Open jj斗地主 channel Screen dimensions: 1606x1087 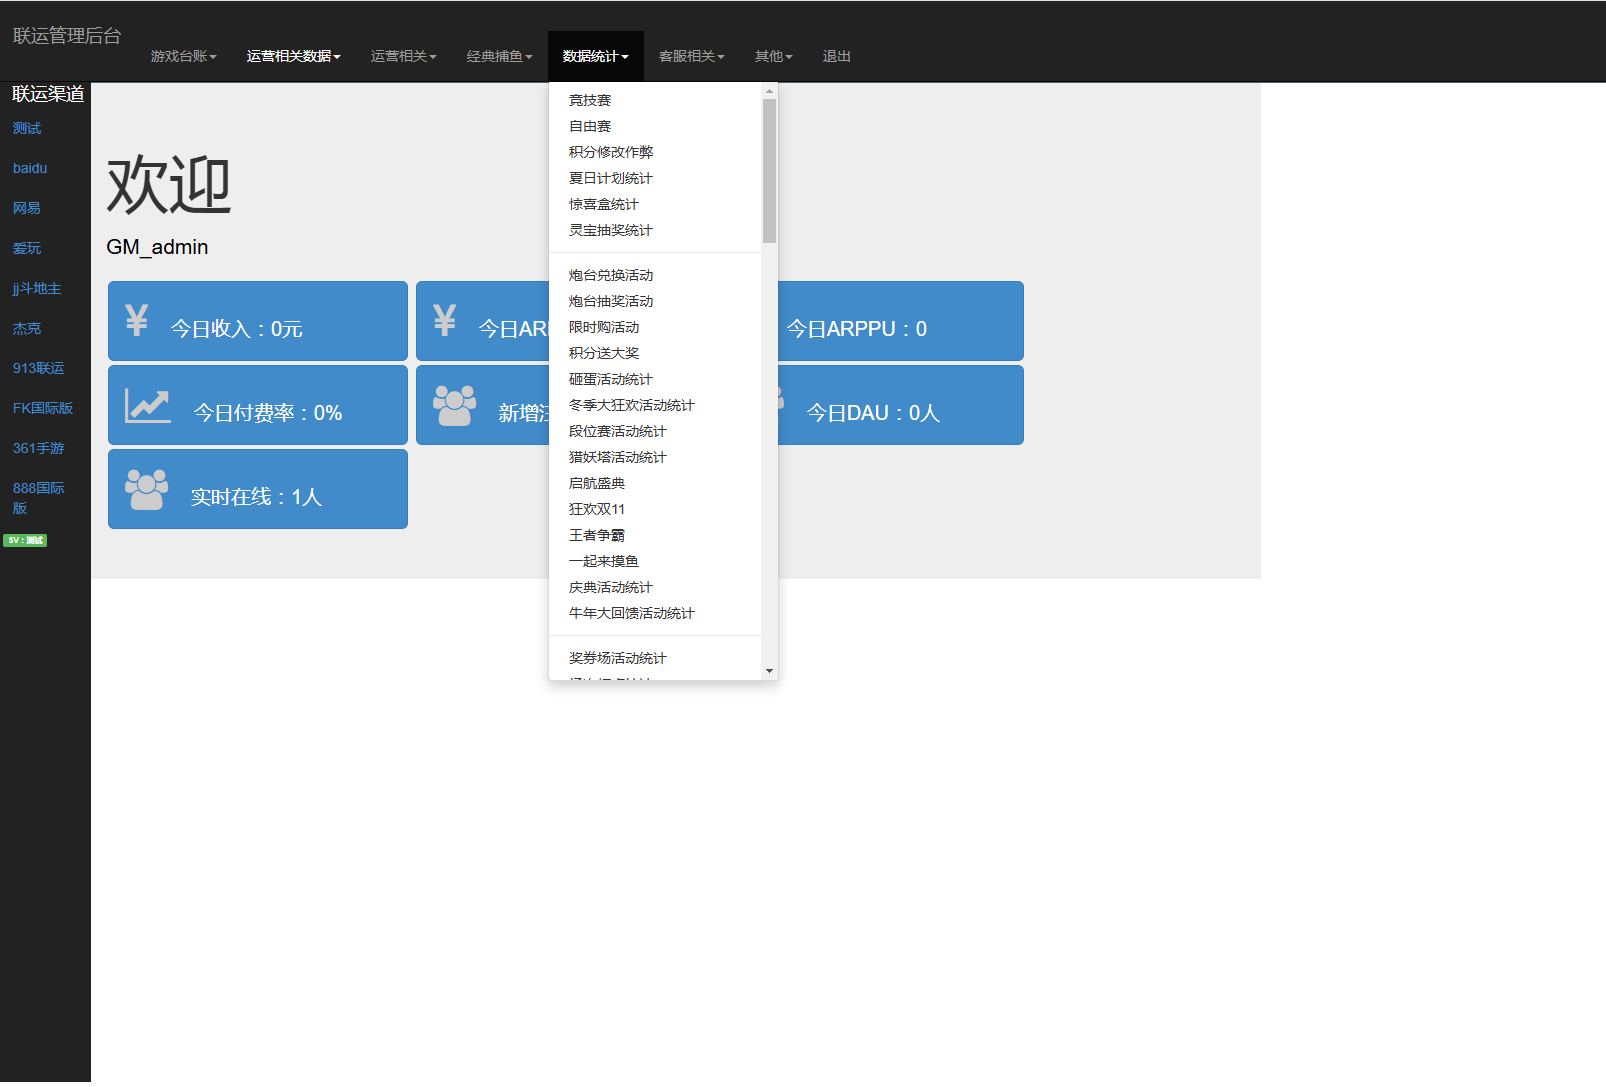tap(37, 288)
